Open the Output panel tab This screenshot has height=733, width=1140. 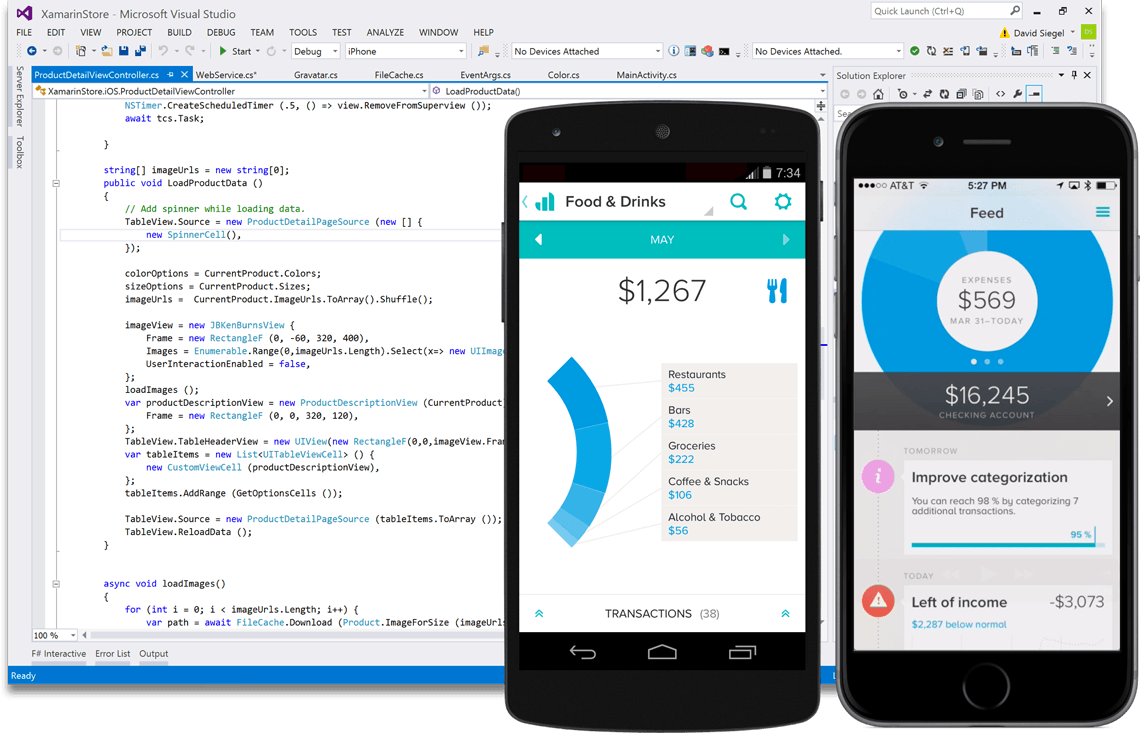coord(153,653)
